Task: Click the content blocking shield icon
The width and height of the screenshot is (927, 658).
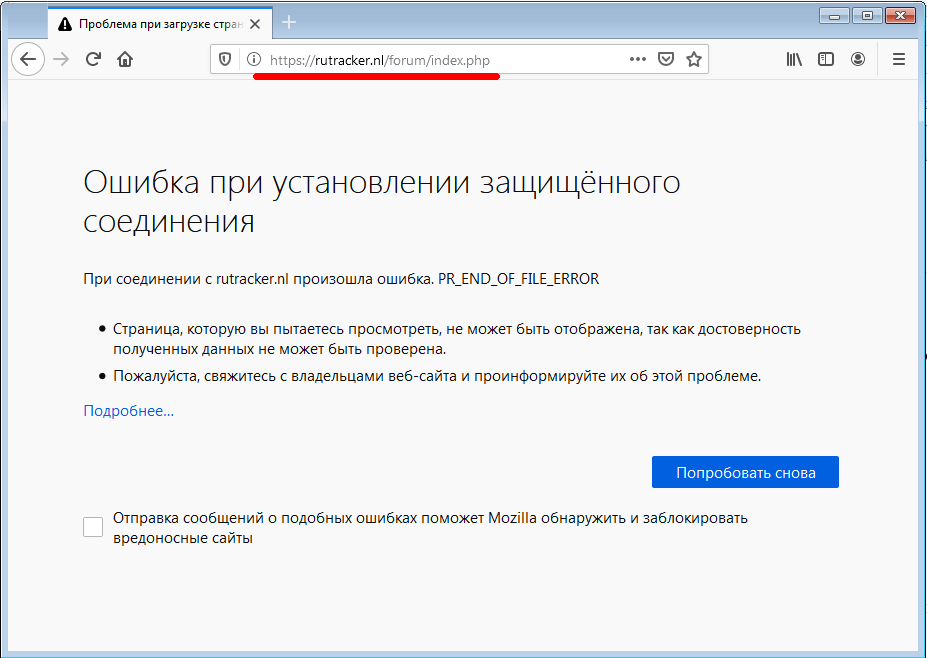Action: pyautogui.click(x=224, y=59)
